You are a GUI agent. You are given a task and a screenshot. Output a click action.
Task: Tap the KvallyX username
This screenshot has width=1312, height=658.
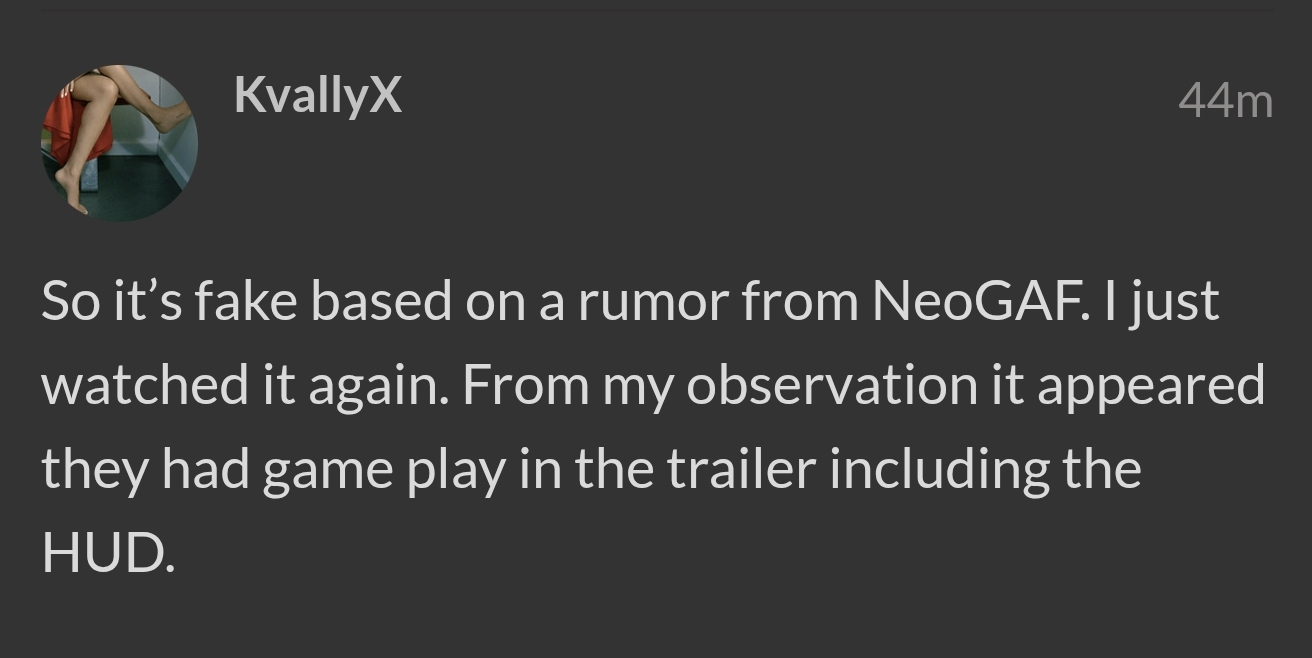(318, 95)
